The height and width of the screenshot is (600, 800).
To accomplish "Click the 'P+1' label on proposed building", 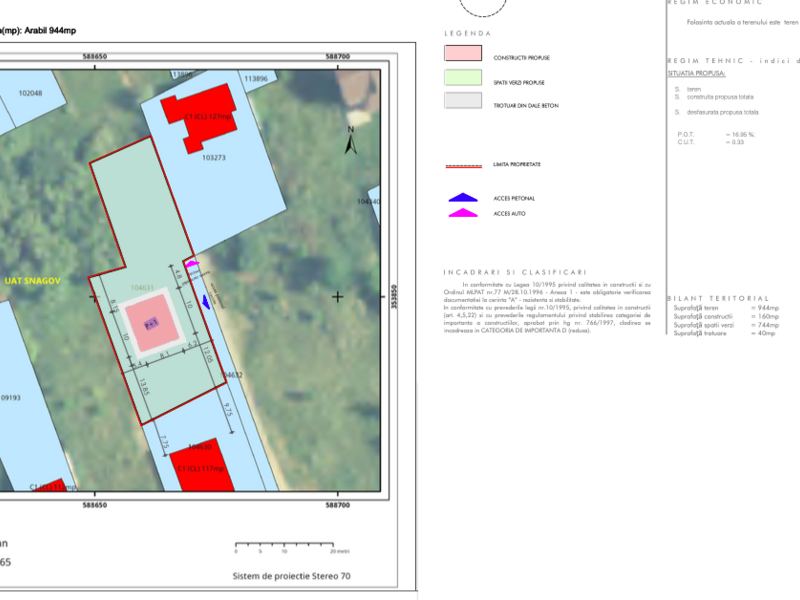I will tap(151, 323).
